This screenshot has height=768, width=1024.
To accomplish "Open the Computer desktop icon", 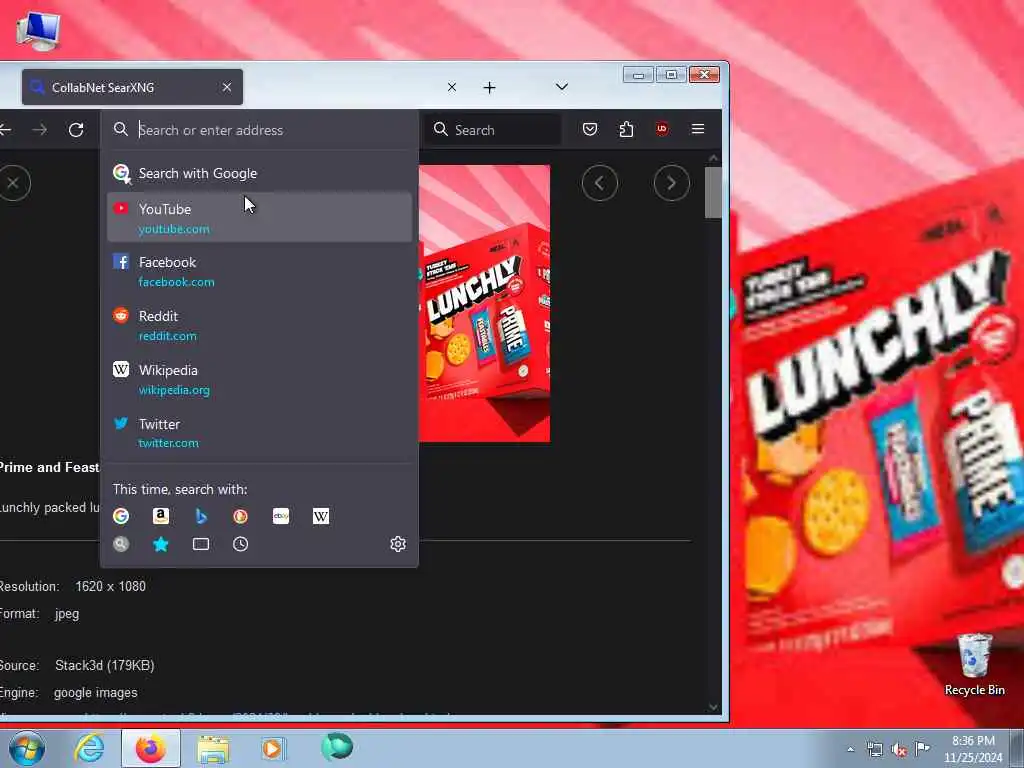I will point(38,31).
